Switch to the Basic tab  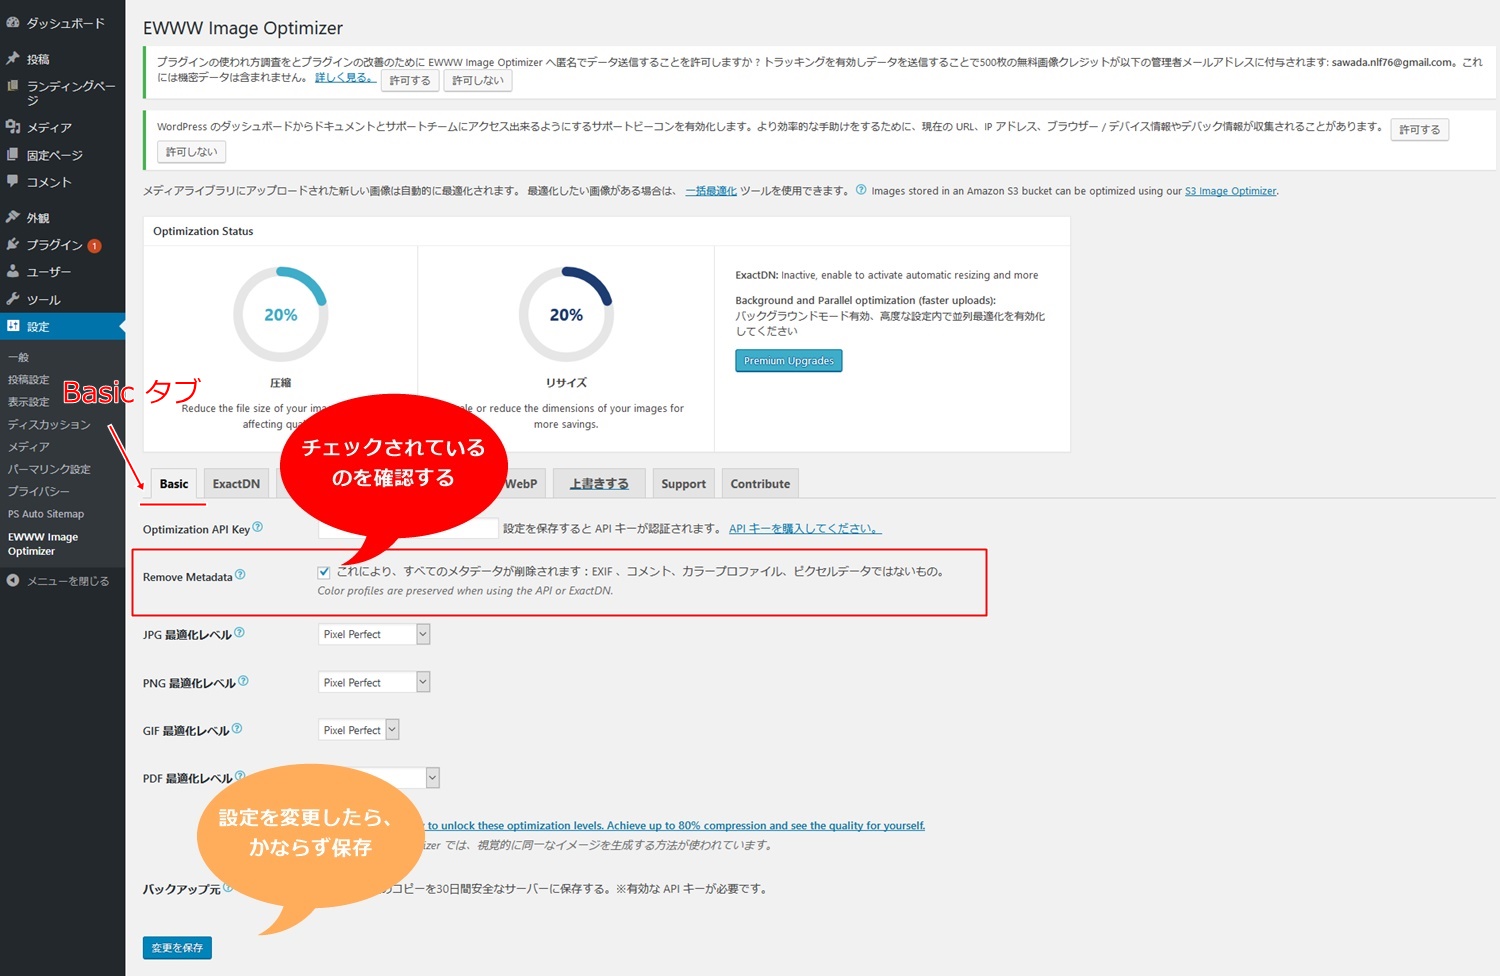174,483
